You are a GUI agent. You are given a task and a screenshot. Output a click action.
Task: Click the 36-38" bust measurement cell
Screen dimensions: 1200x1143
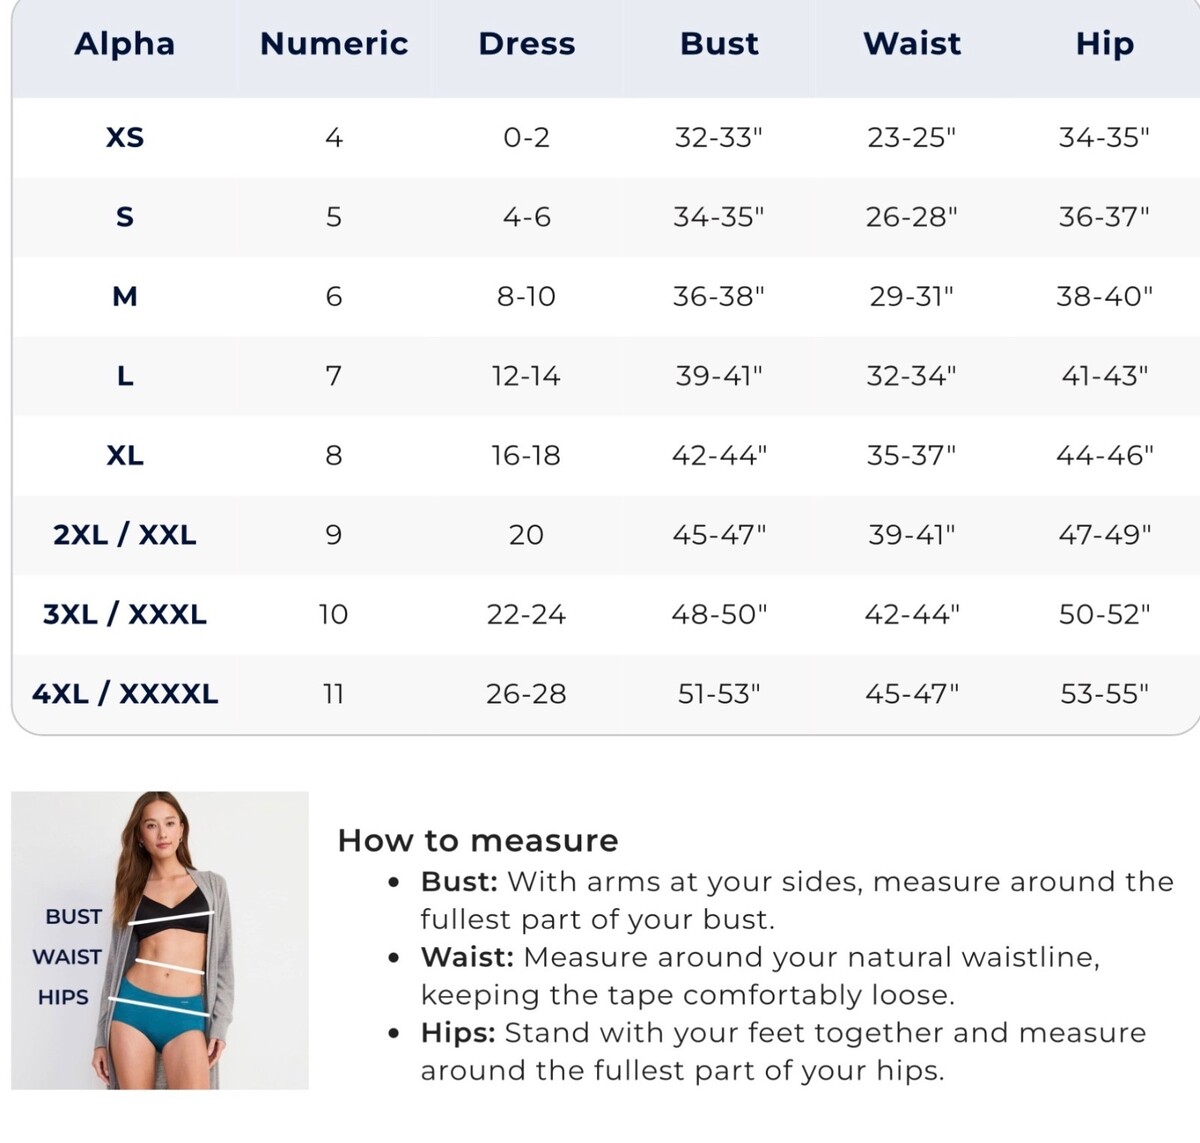point(719,296)
